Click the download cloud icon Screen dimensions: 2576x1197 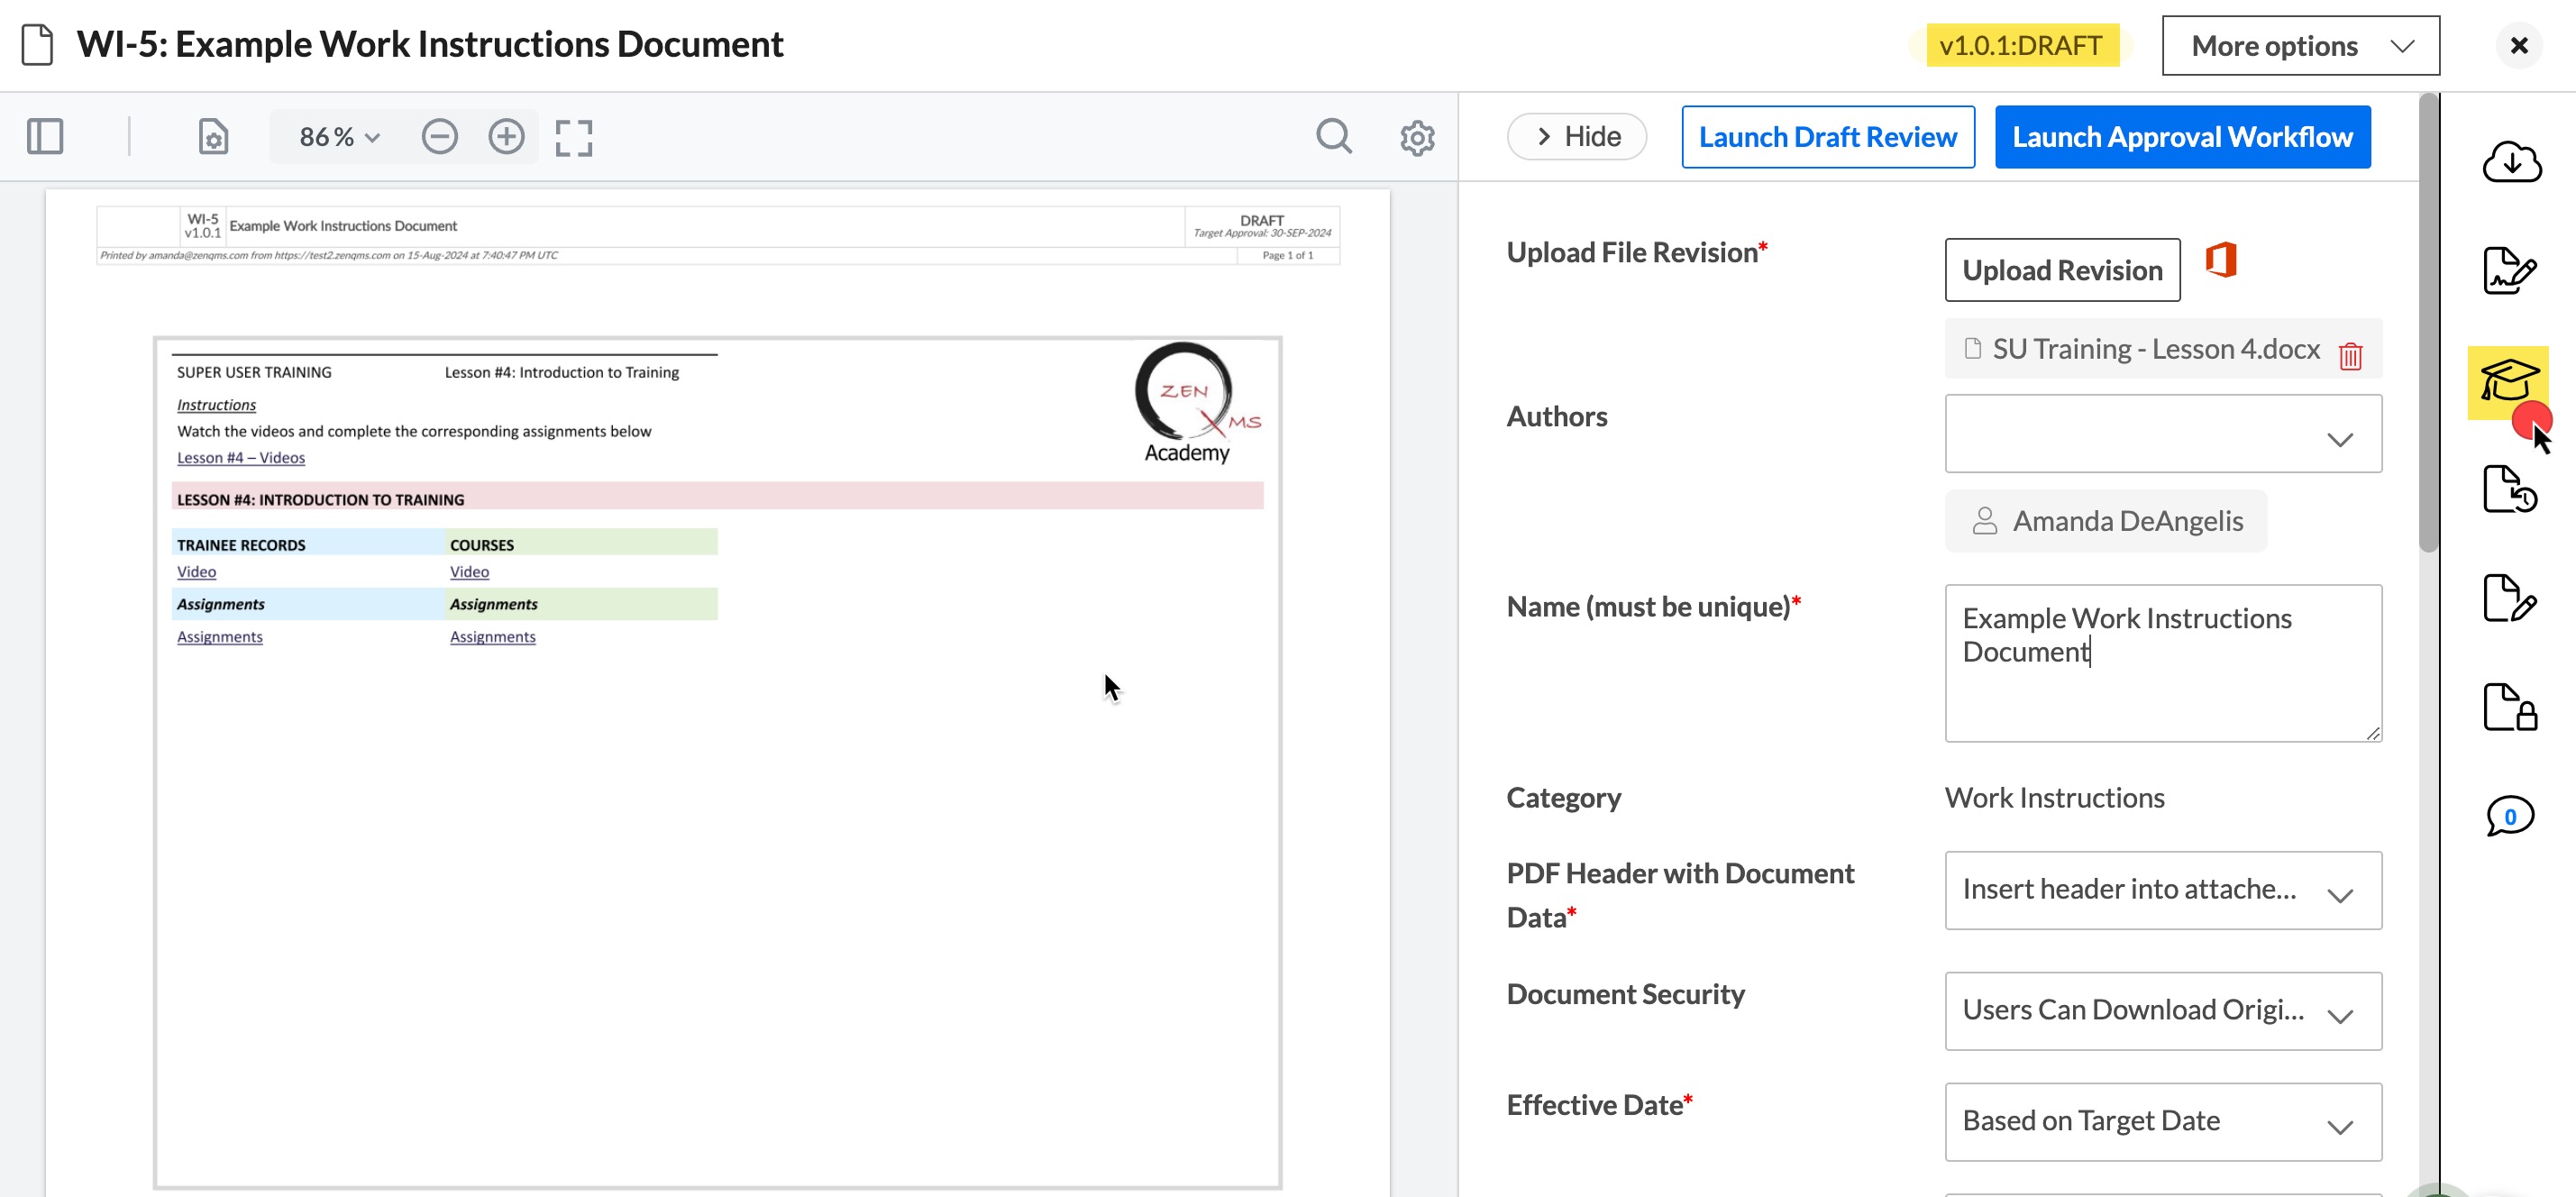click(x=2510, y=162)
